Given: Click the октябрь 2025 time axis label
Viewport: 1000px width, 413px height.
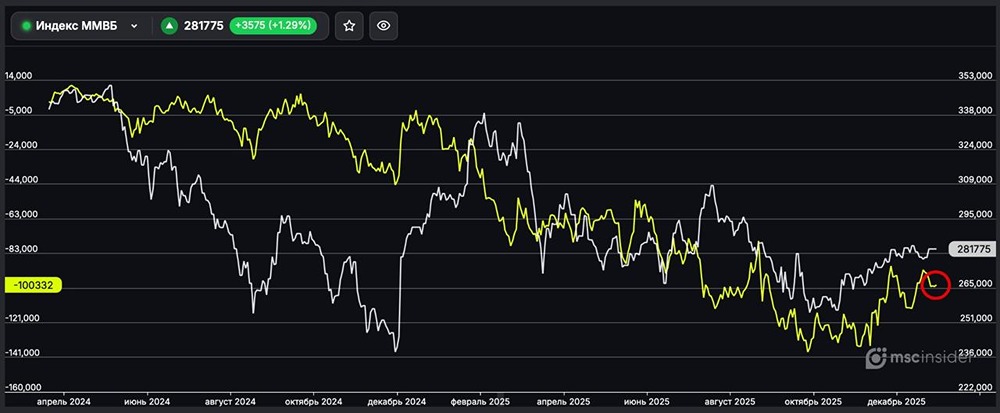Looking at the screenshot, I should [x=813, y=402].
